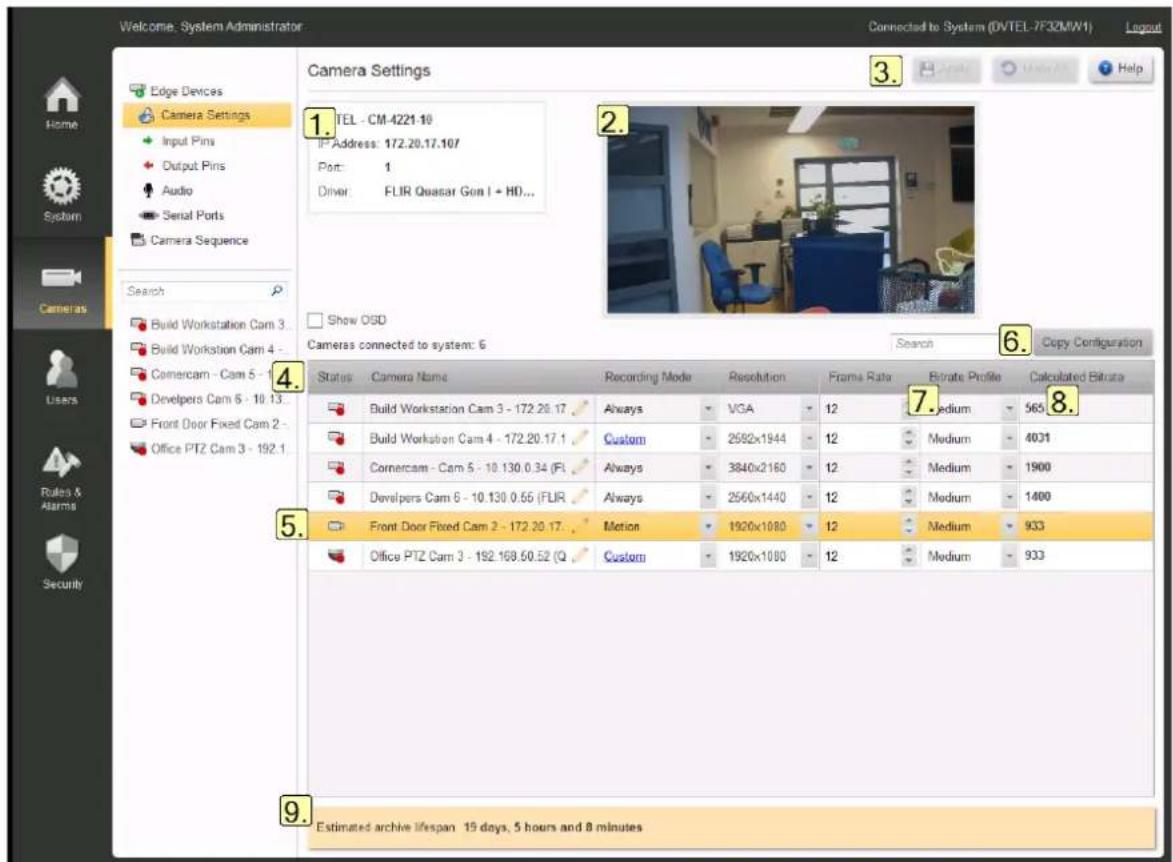This screenshot has width=1173, height=862.
Task: Open Custom recording link for Office PTZ Cam 3
Action: point(625,556)
